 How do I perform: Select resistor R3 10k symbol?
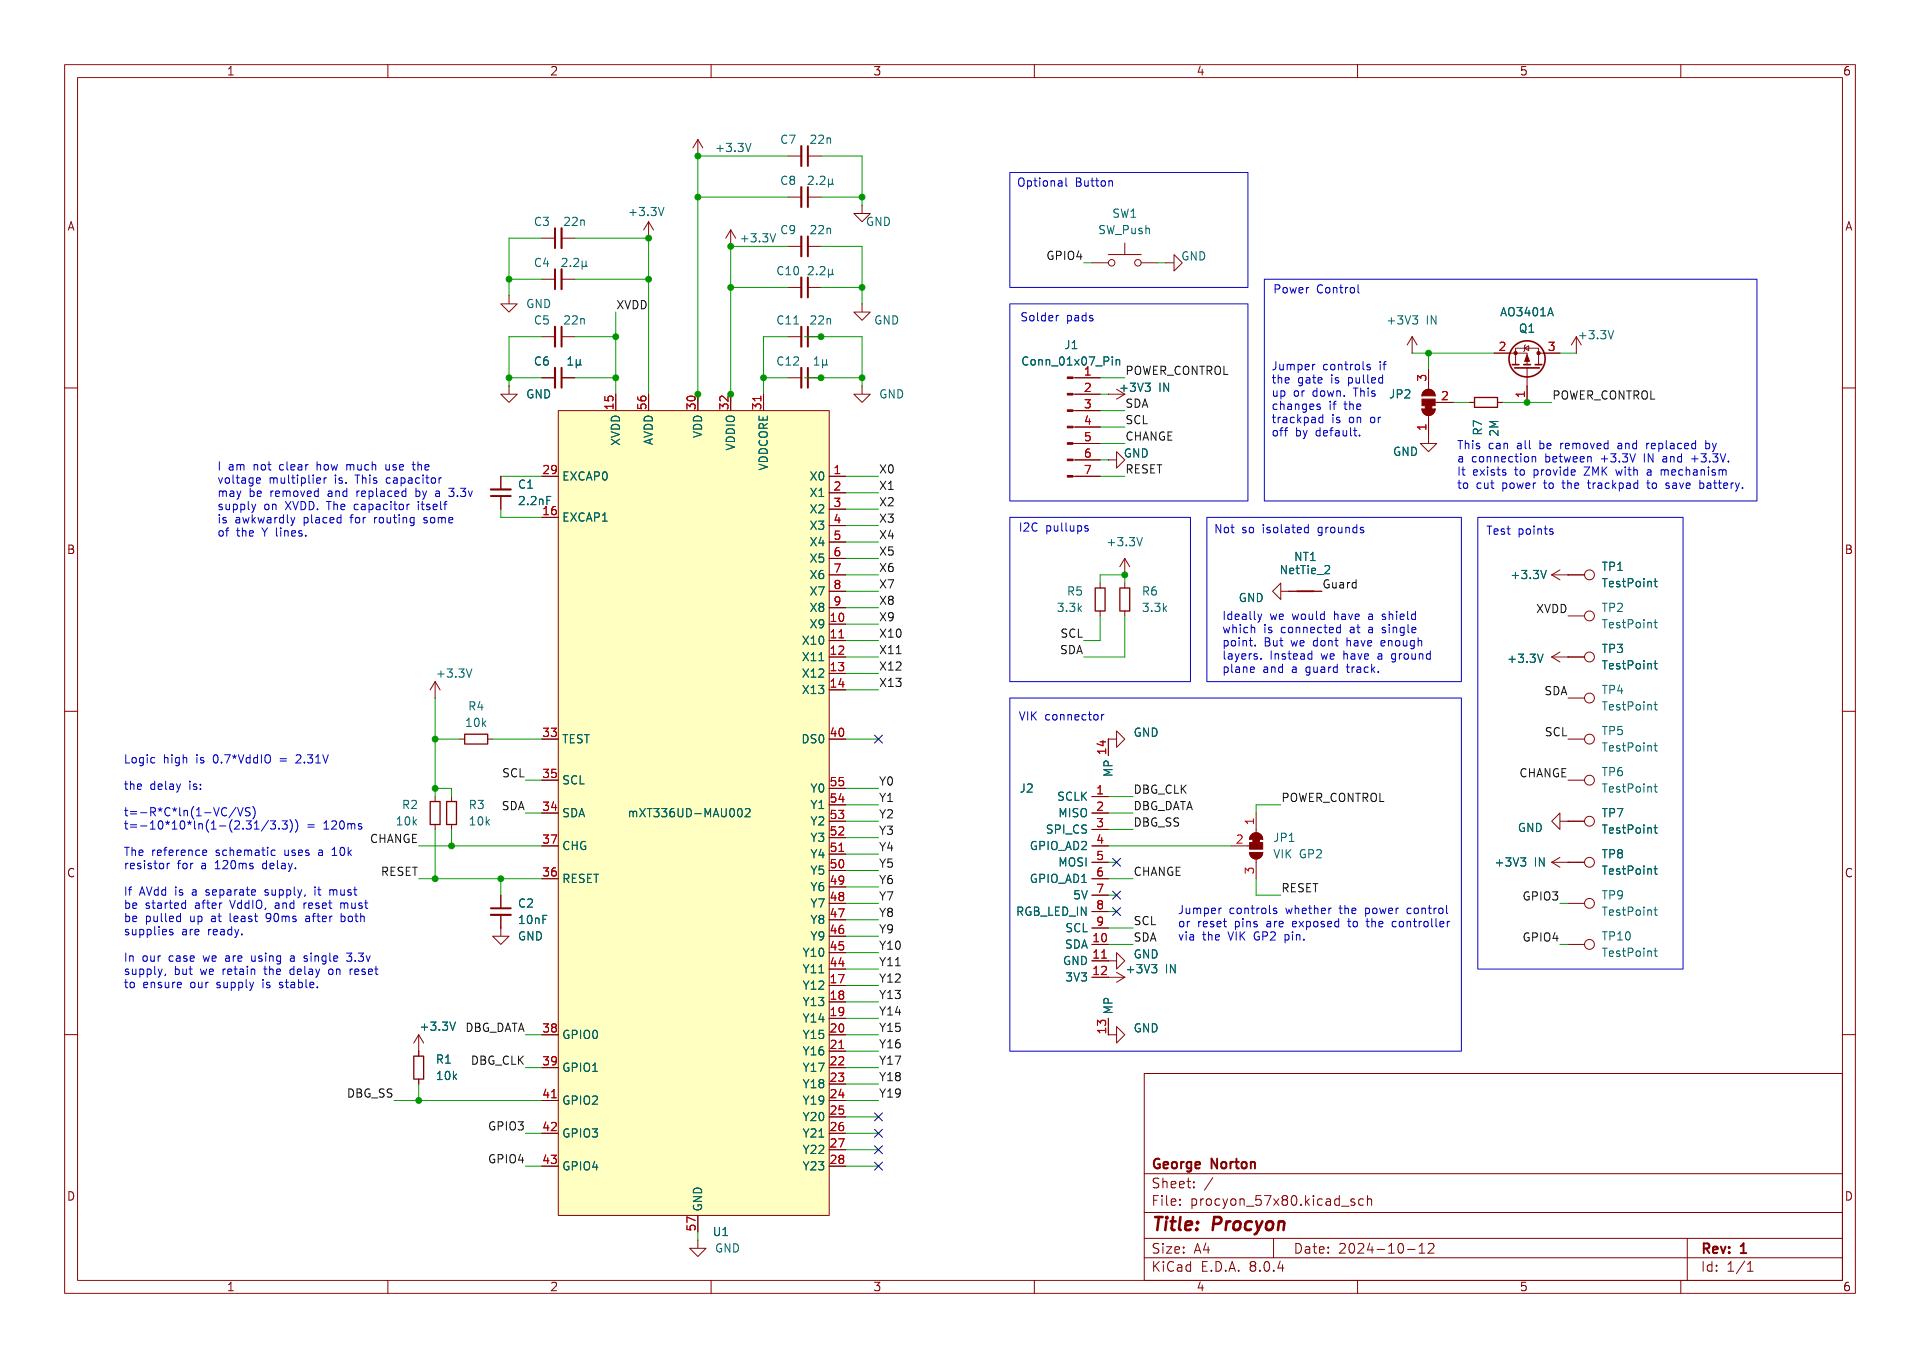(452, 813)
